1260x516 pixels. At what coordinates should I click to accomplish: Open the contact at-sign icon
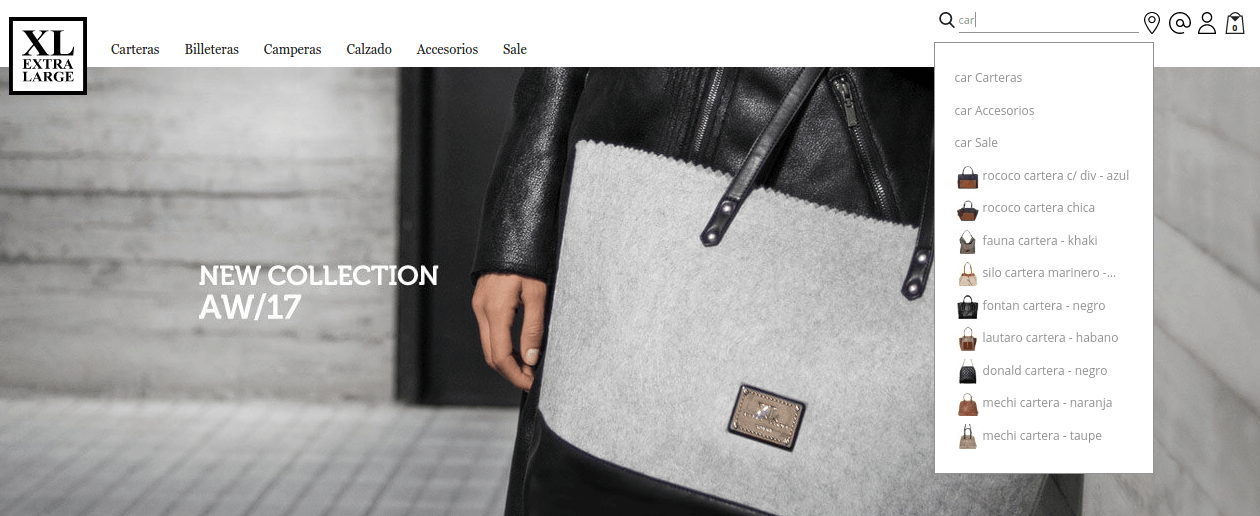tap(1180, 23)
